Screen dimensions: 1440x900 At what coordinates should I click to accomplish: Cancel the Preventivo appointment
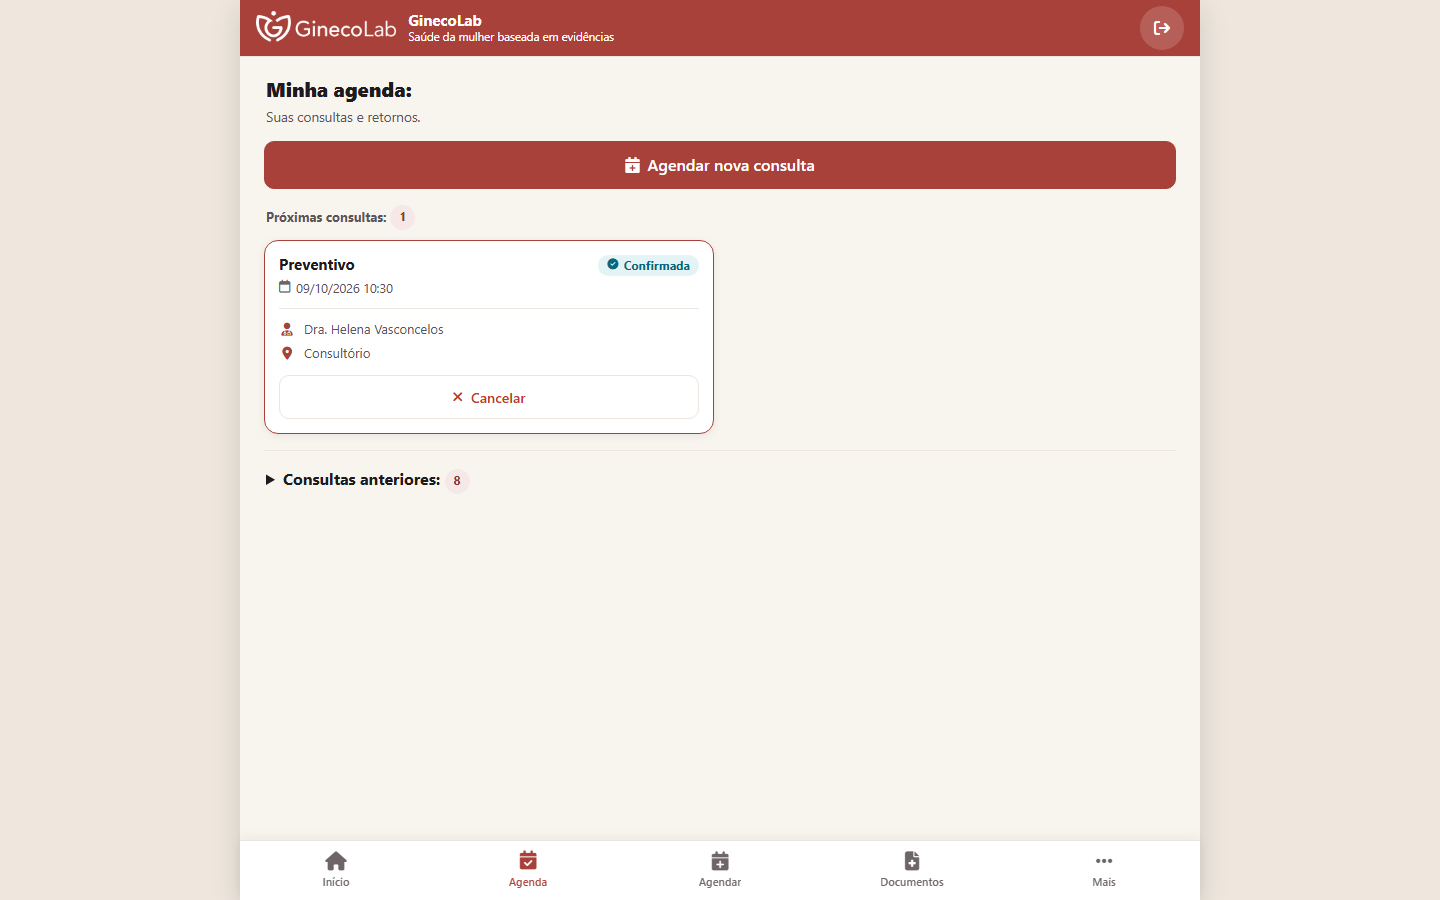489,397
